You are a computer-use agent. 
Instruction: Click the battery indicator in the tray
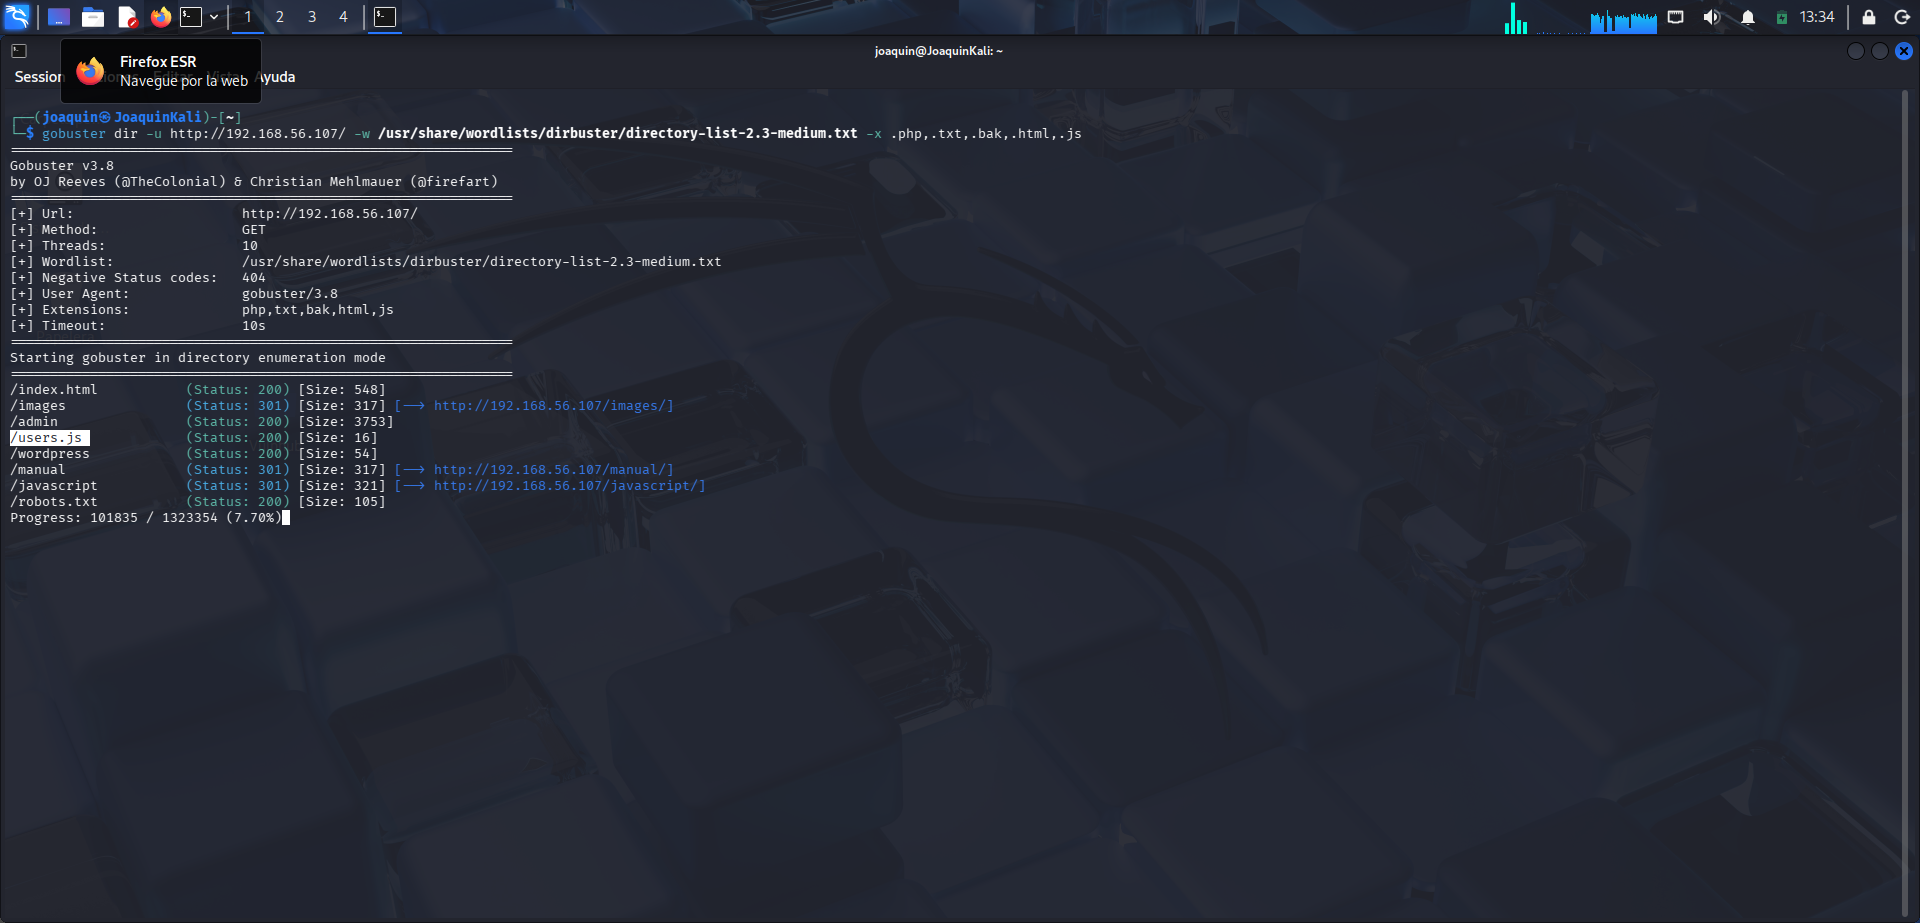point(1781,17)
